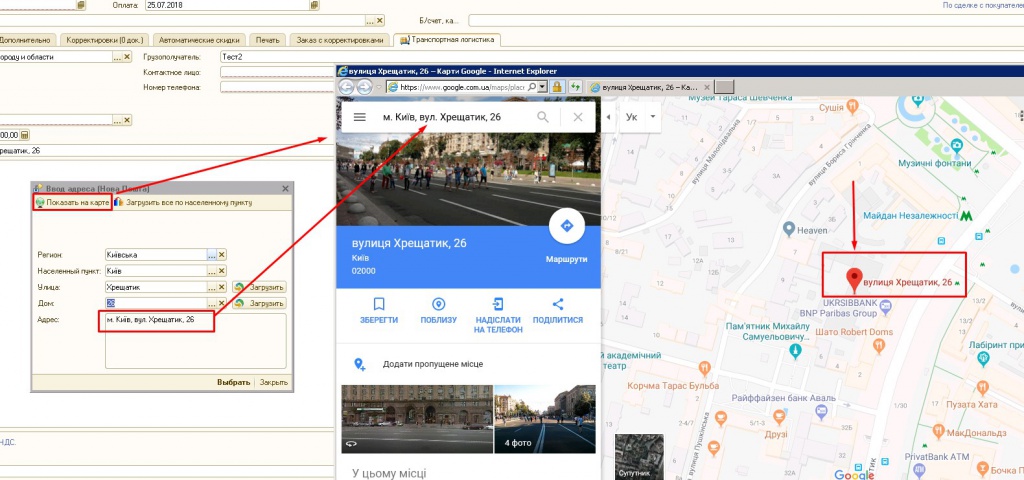1024x480 pixels.
Task: Click the globe icon Показать на карте
Action: click(40, 202)
